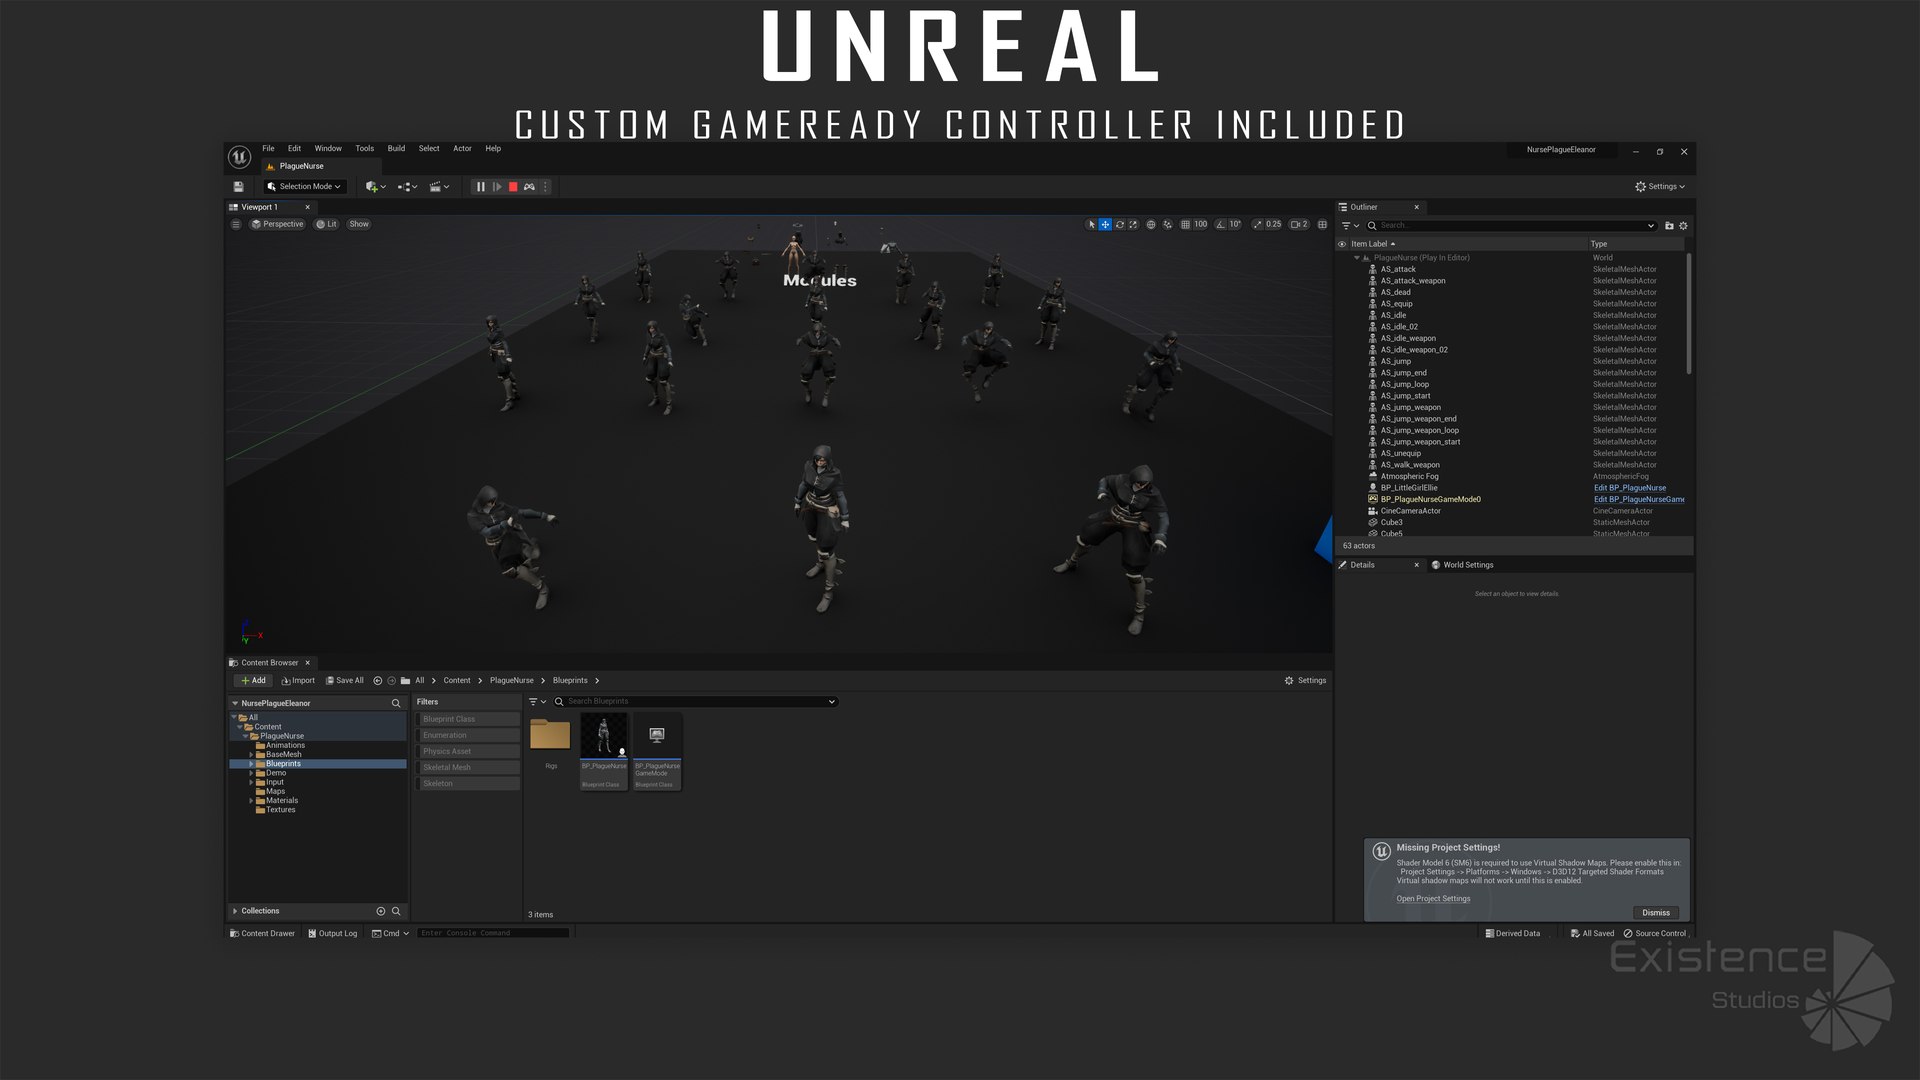Click Save All in the Content Browser
The height and width of the screenshot is (1080, 1920).
345,681
